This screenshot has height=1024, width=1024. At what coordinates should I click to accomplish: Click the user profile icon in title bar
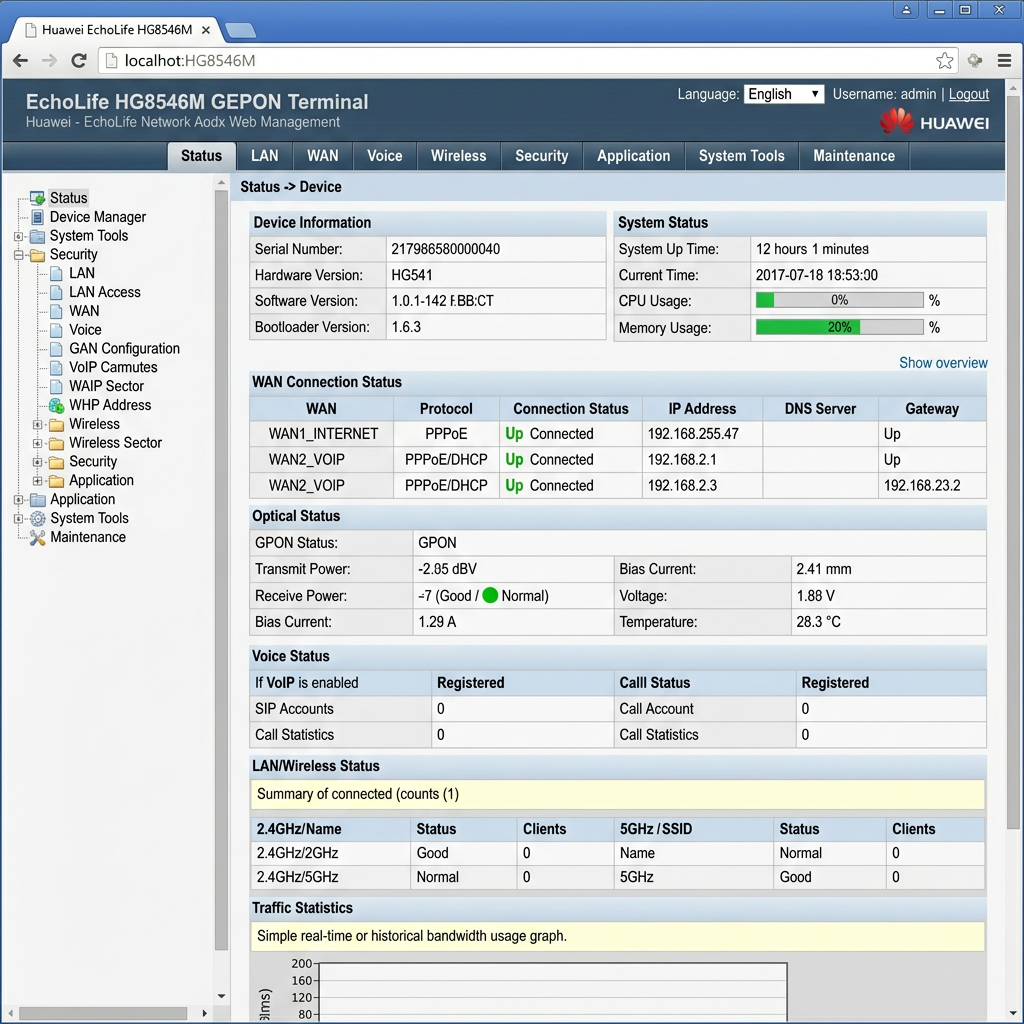(x=906, y=10)
